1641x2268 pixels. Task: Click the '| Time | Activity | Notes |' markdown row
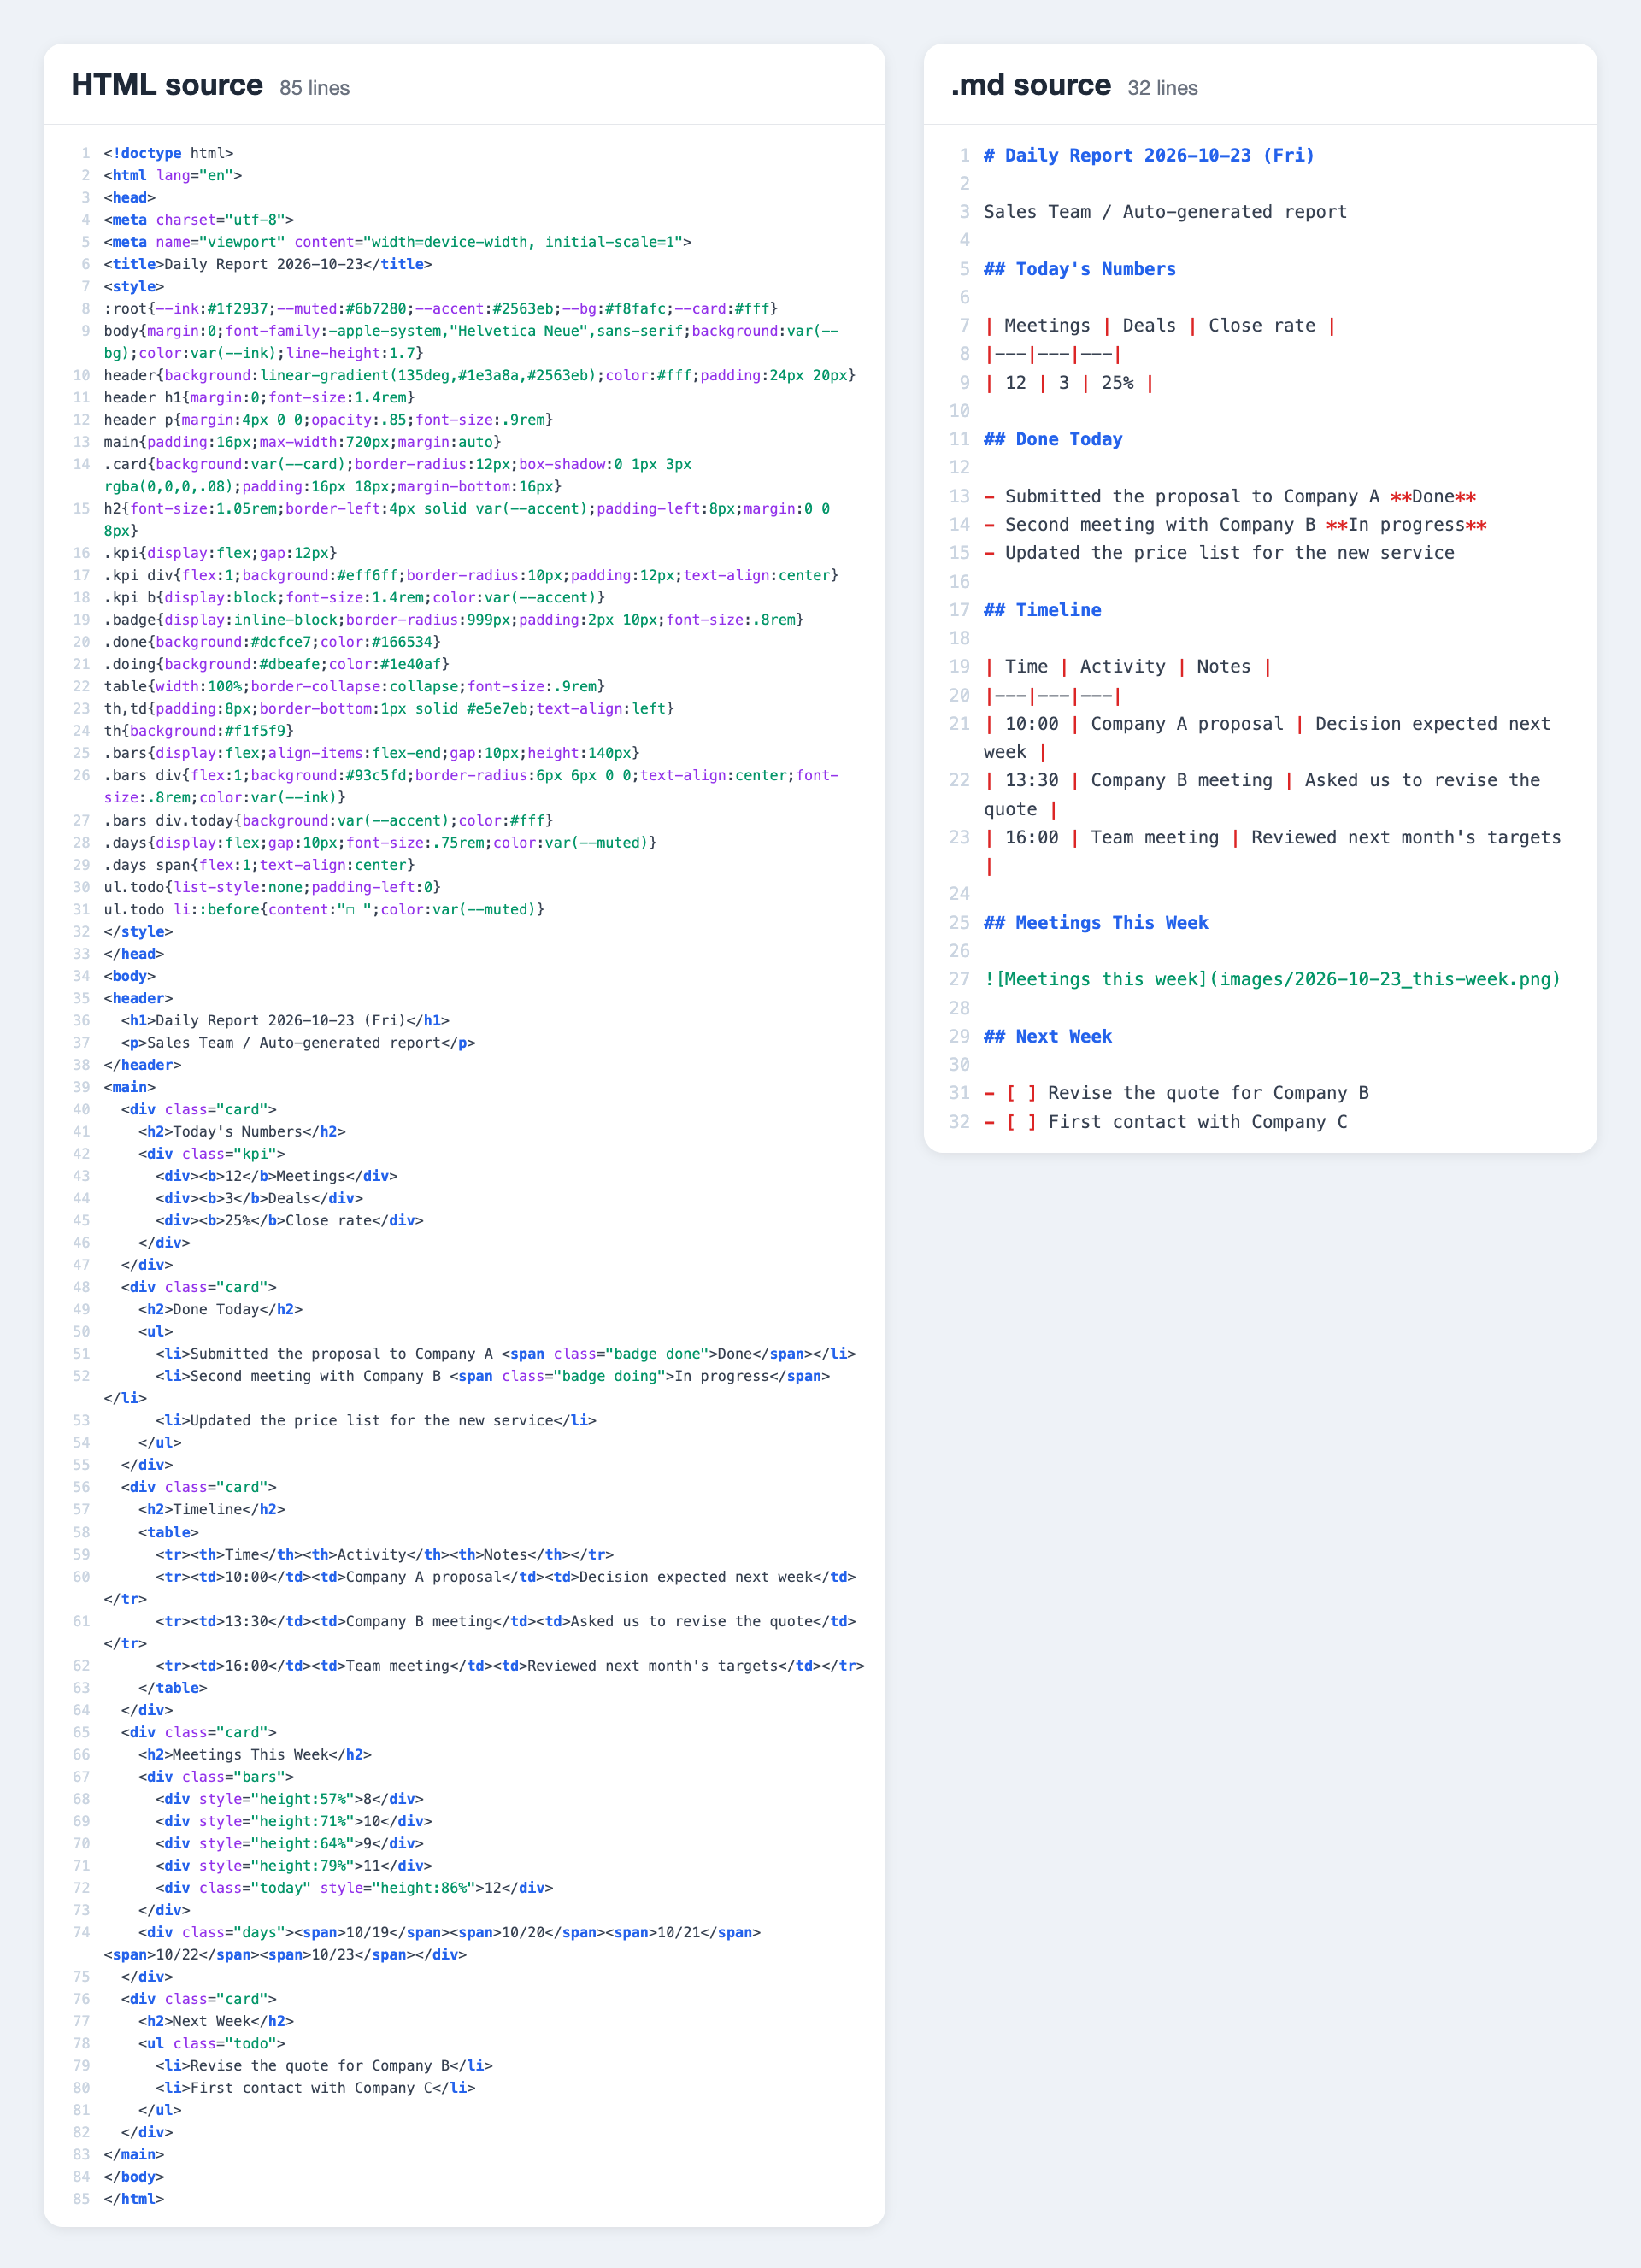pos(1128,666)
